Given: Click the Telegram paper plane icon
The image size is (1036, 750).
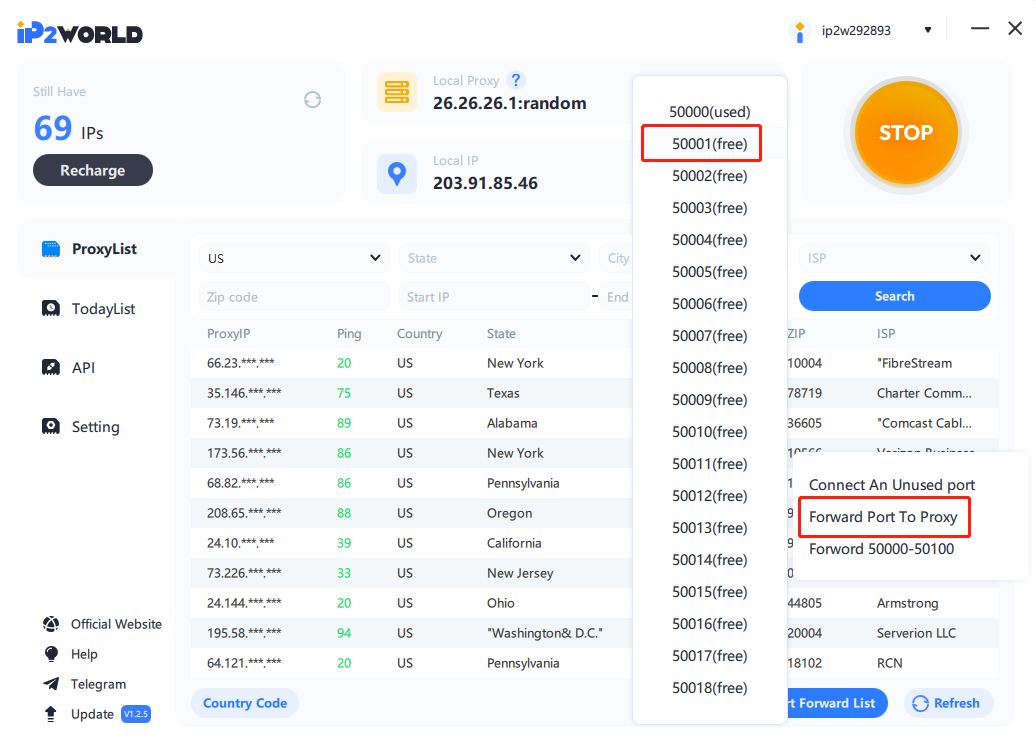Looking at the screenshot, I should point(51,684).
